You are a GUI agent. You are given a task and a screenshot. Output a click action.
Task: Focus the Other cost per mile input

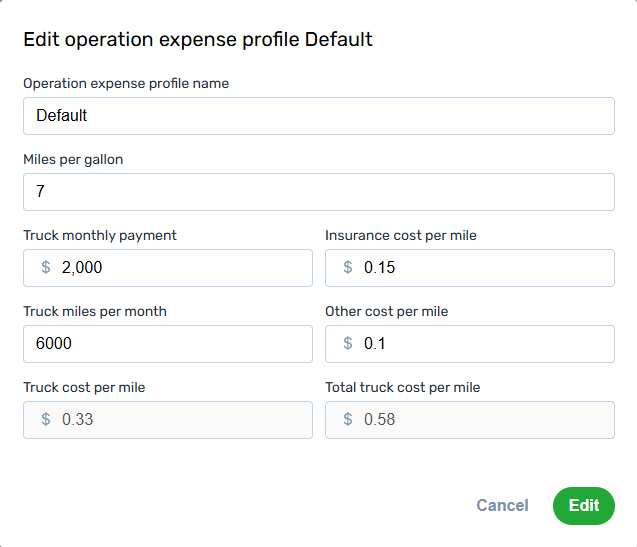pos(470,344)
